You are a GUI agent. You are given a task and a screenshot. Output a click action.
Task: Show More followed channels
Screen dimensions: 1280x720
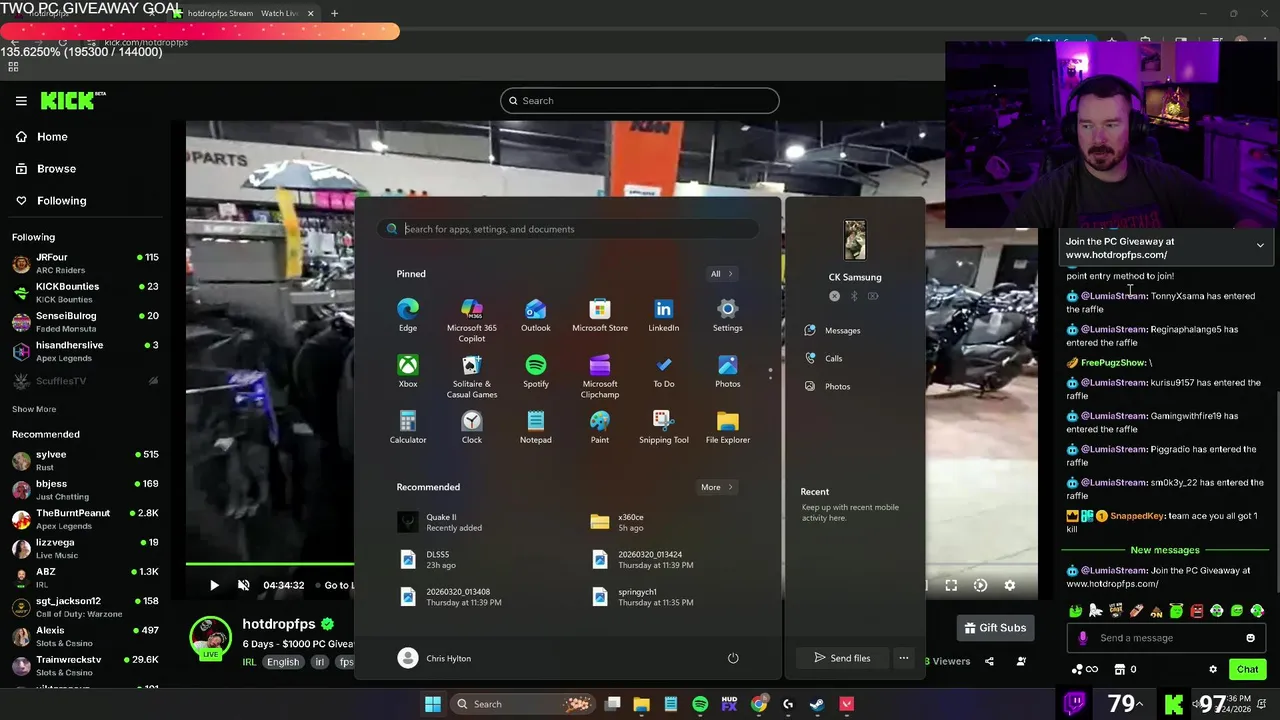34,409
